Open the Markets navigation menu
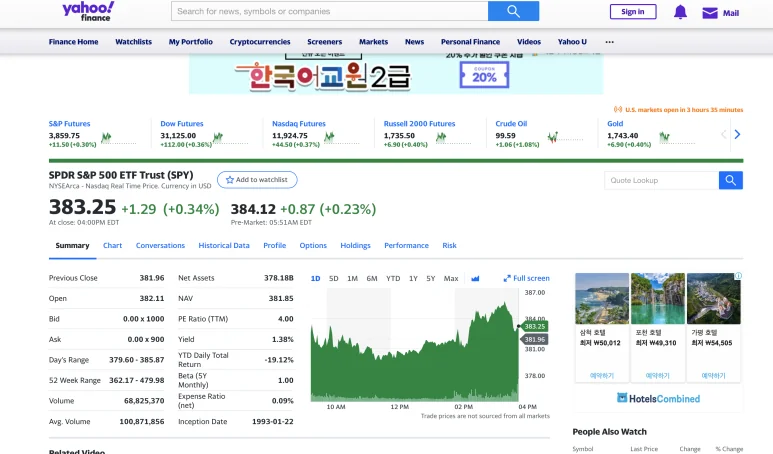The height and width of the screenshot is (454, 773). [x=373, y=42]
